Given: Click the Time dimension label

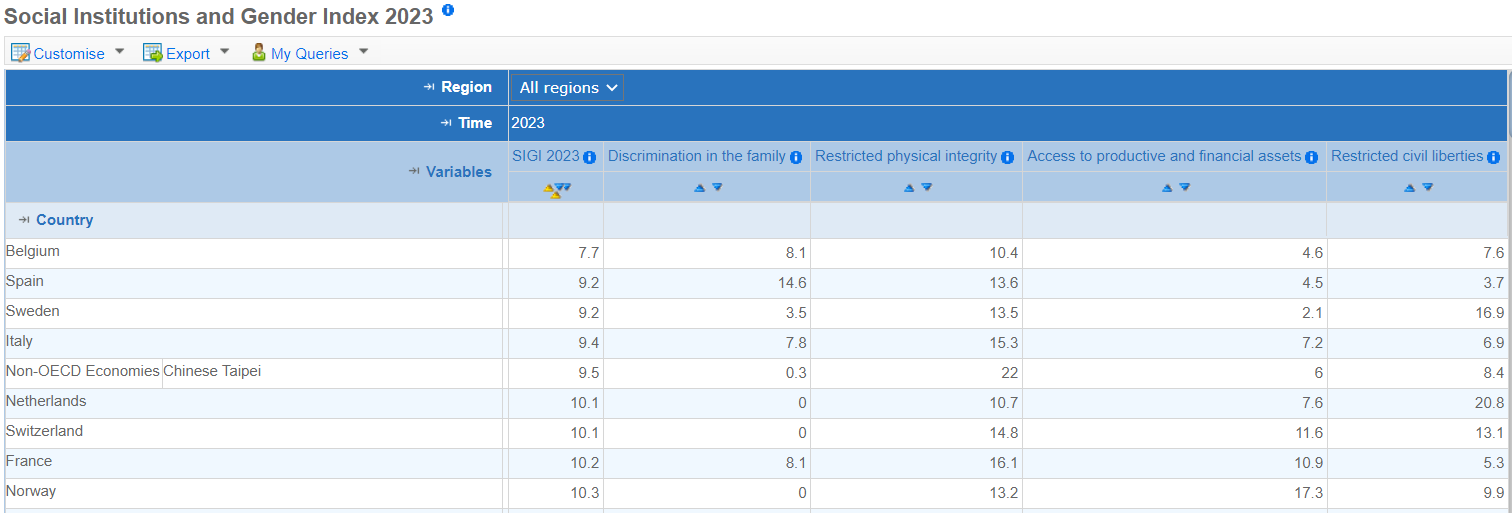Looking at the screenshot, I should [476, 123].
